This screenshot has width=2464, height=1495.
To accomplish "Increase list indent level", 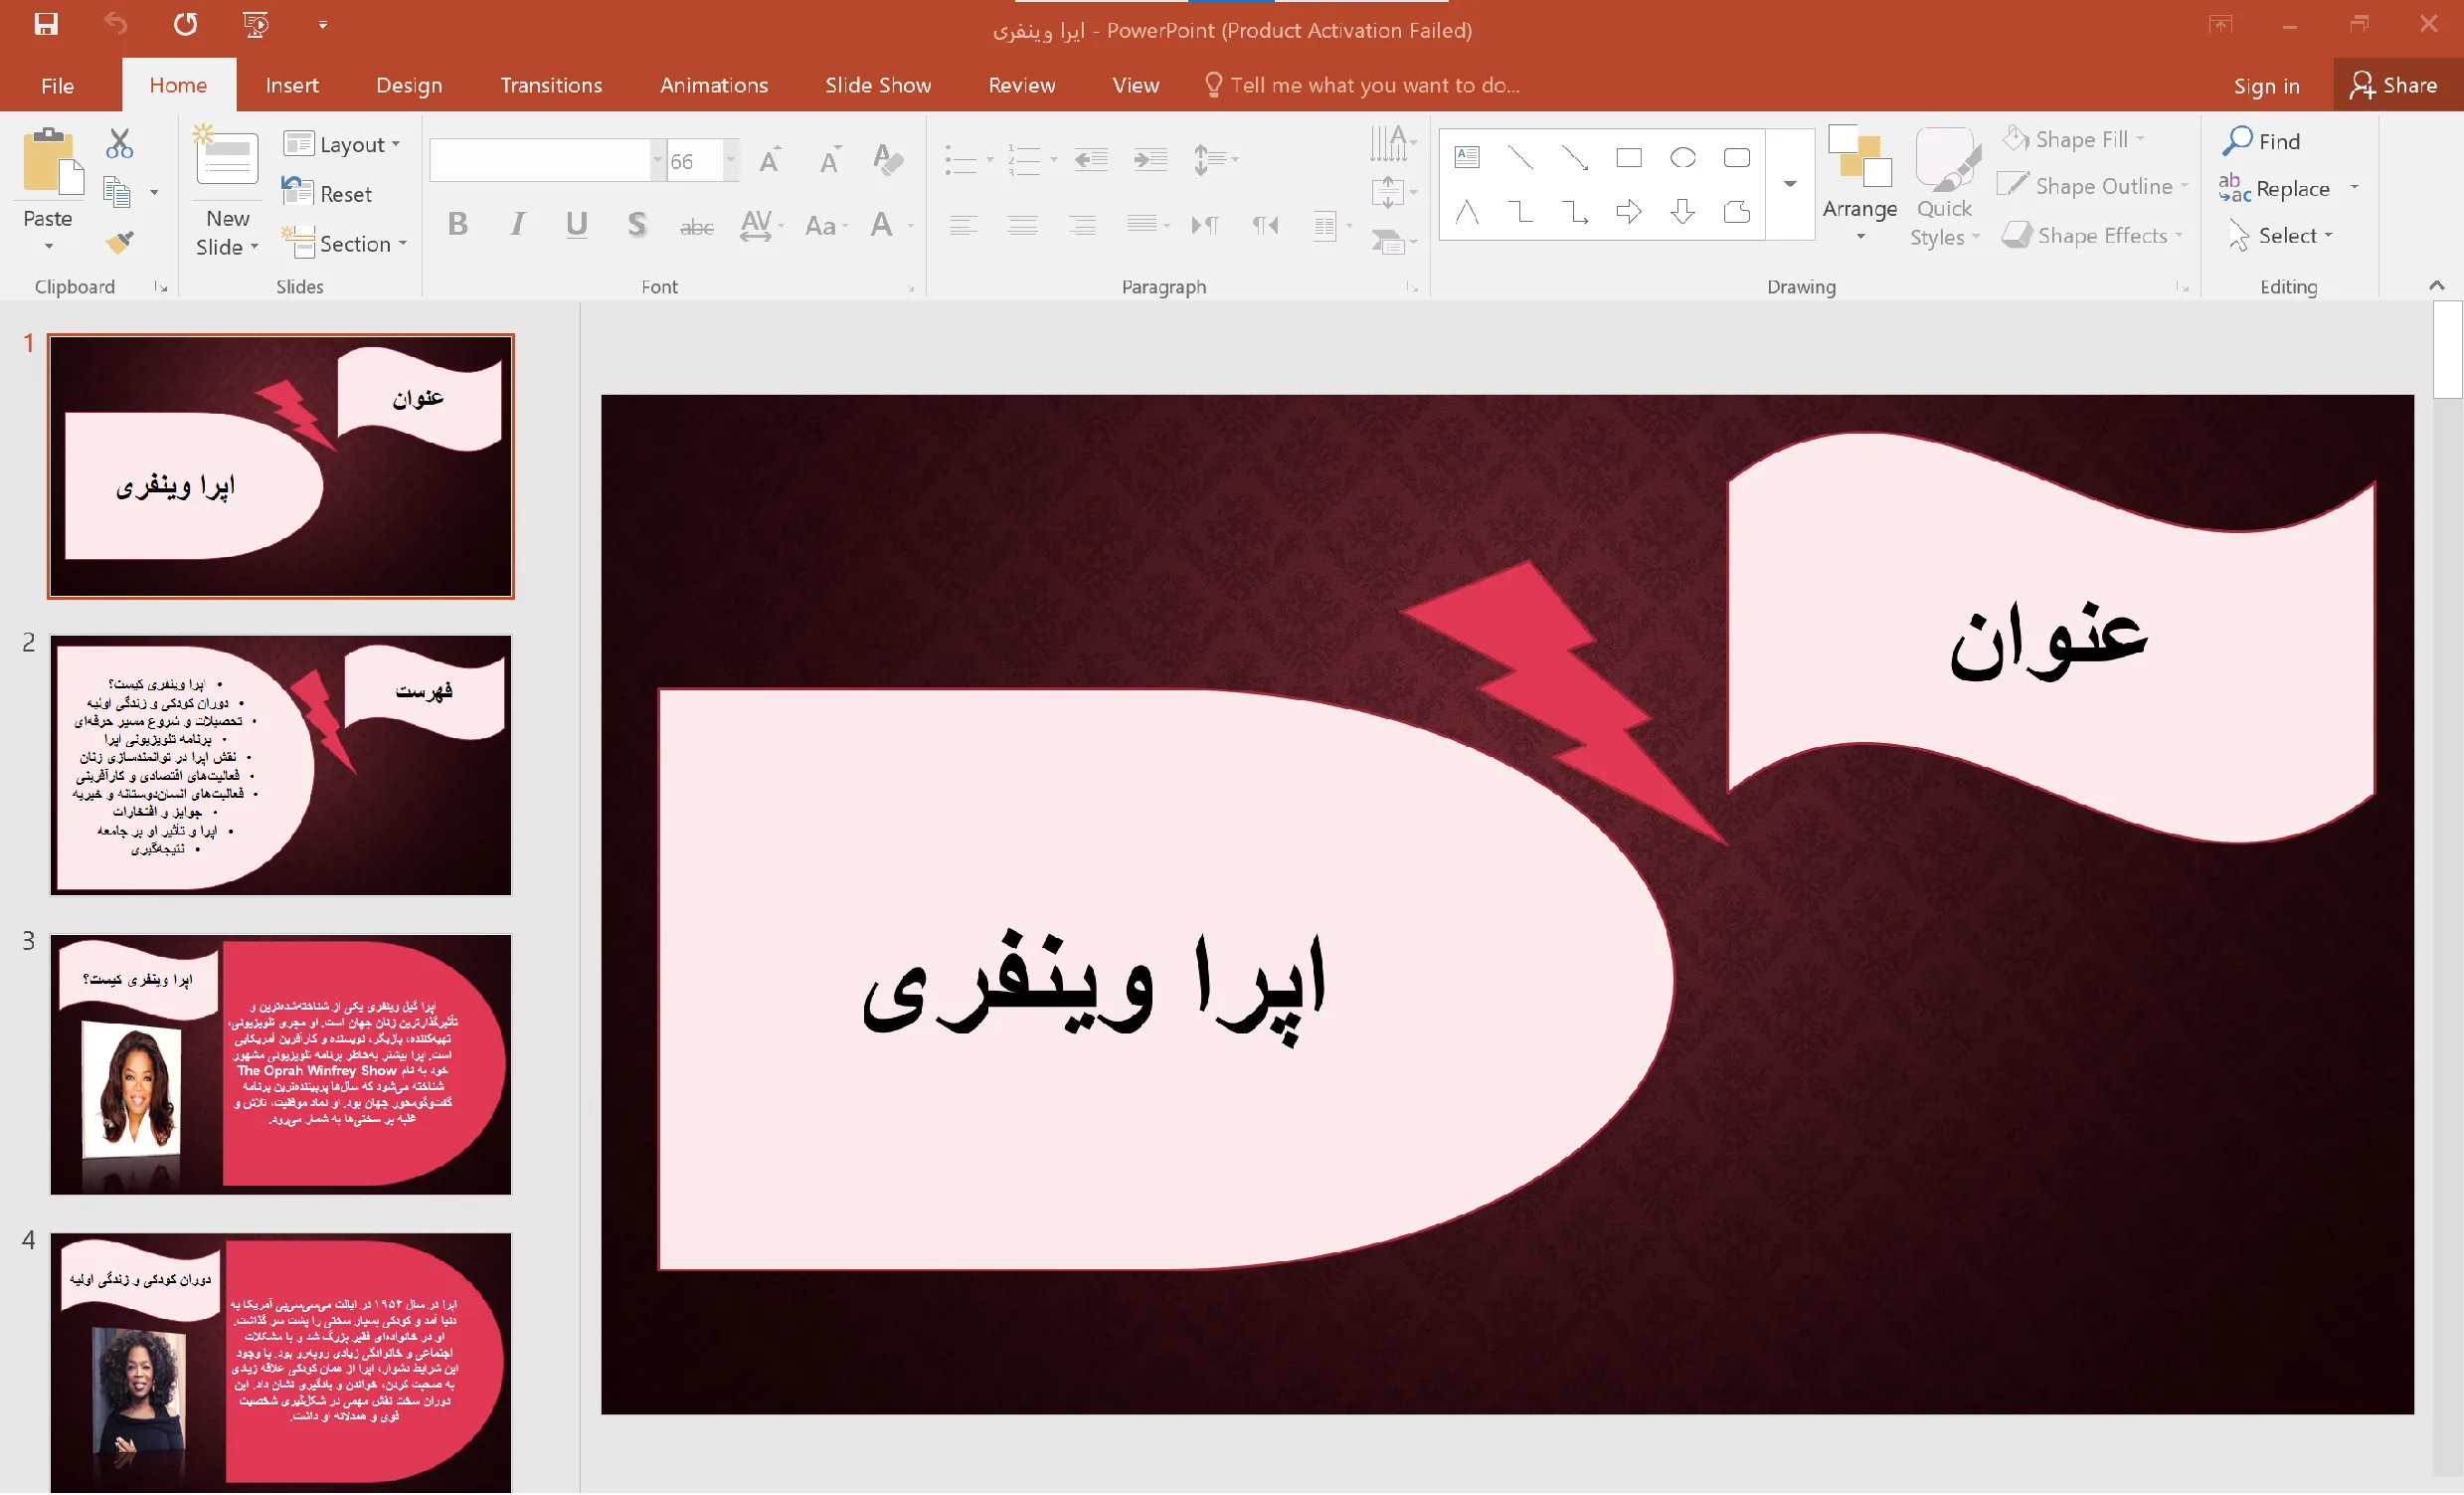I will coord(1151,159).
